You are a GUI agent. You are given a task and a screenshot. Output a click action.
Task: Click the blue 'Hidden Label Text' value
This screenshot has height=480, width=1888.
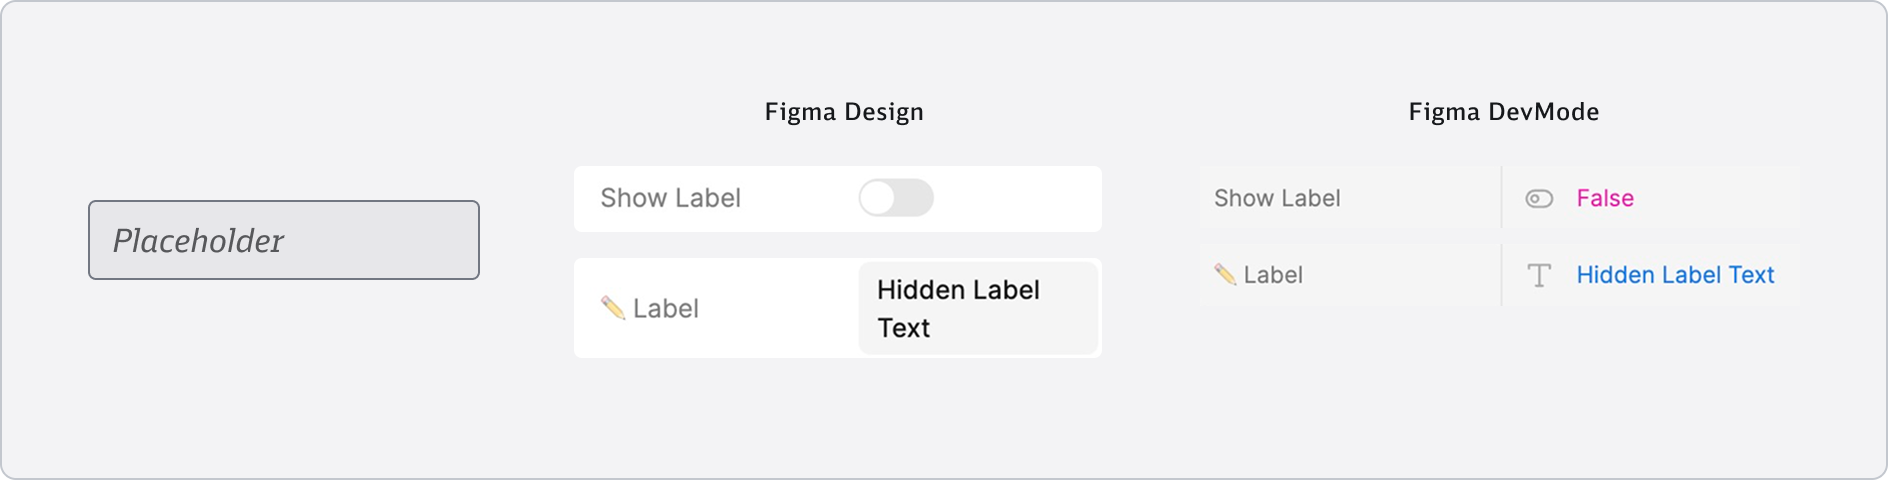1675,275
